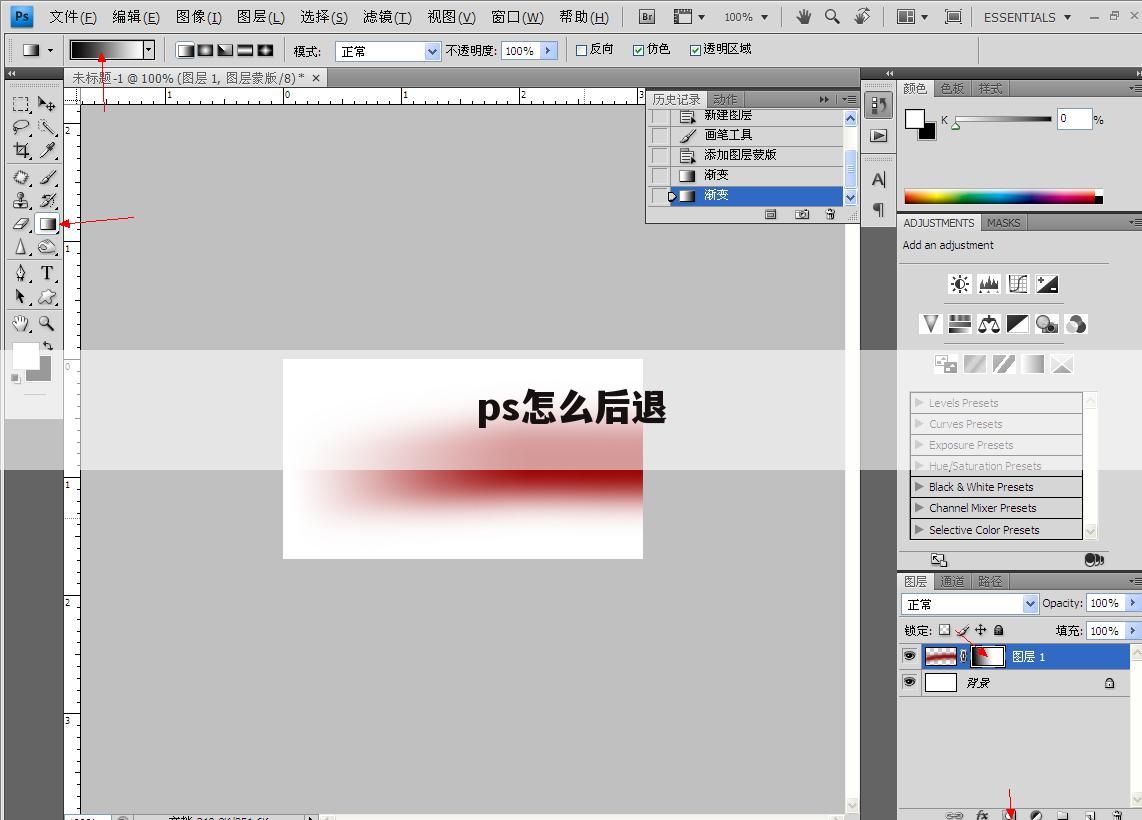This screenshot has width=1142, height=820.
Task: Select the Pen tool
Action: coord(21,273)
